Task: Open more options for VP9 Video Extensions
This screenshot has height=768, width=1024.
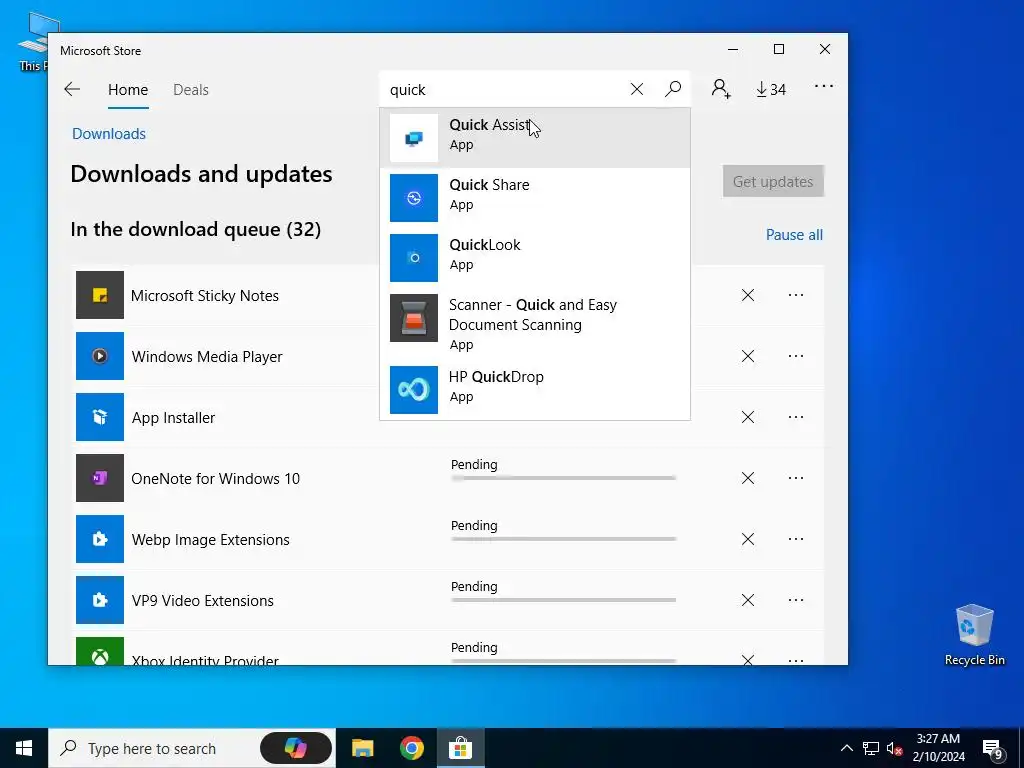Action: tap(795, 600)
